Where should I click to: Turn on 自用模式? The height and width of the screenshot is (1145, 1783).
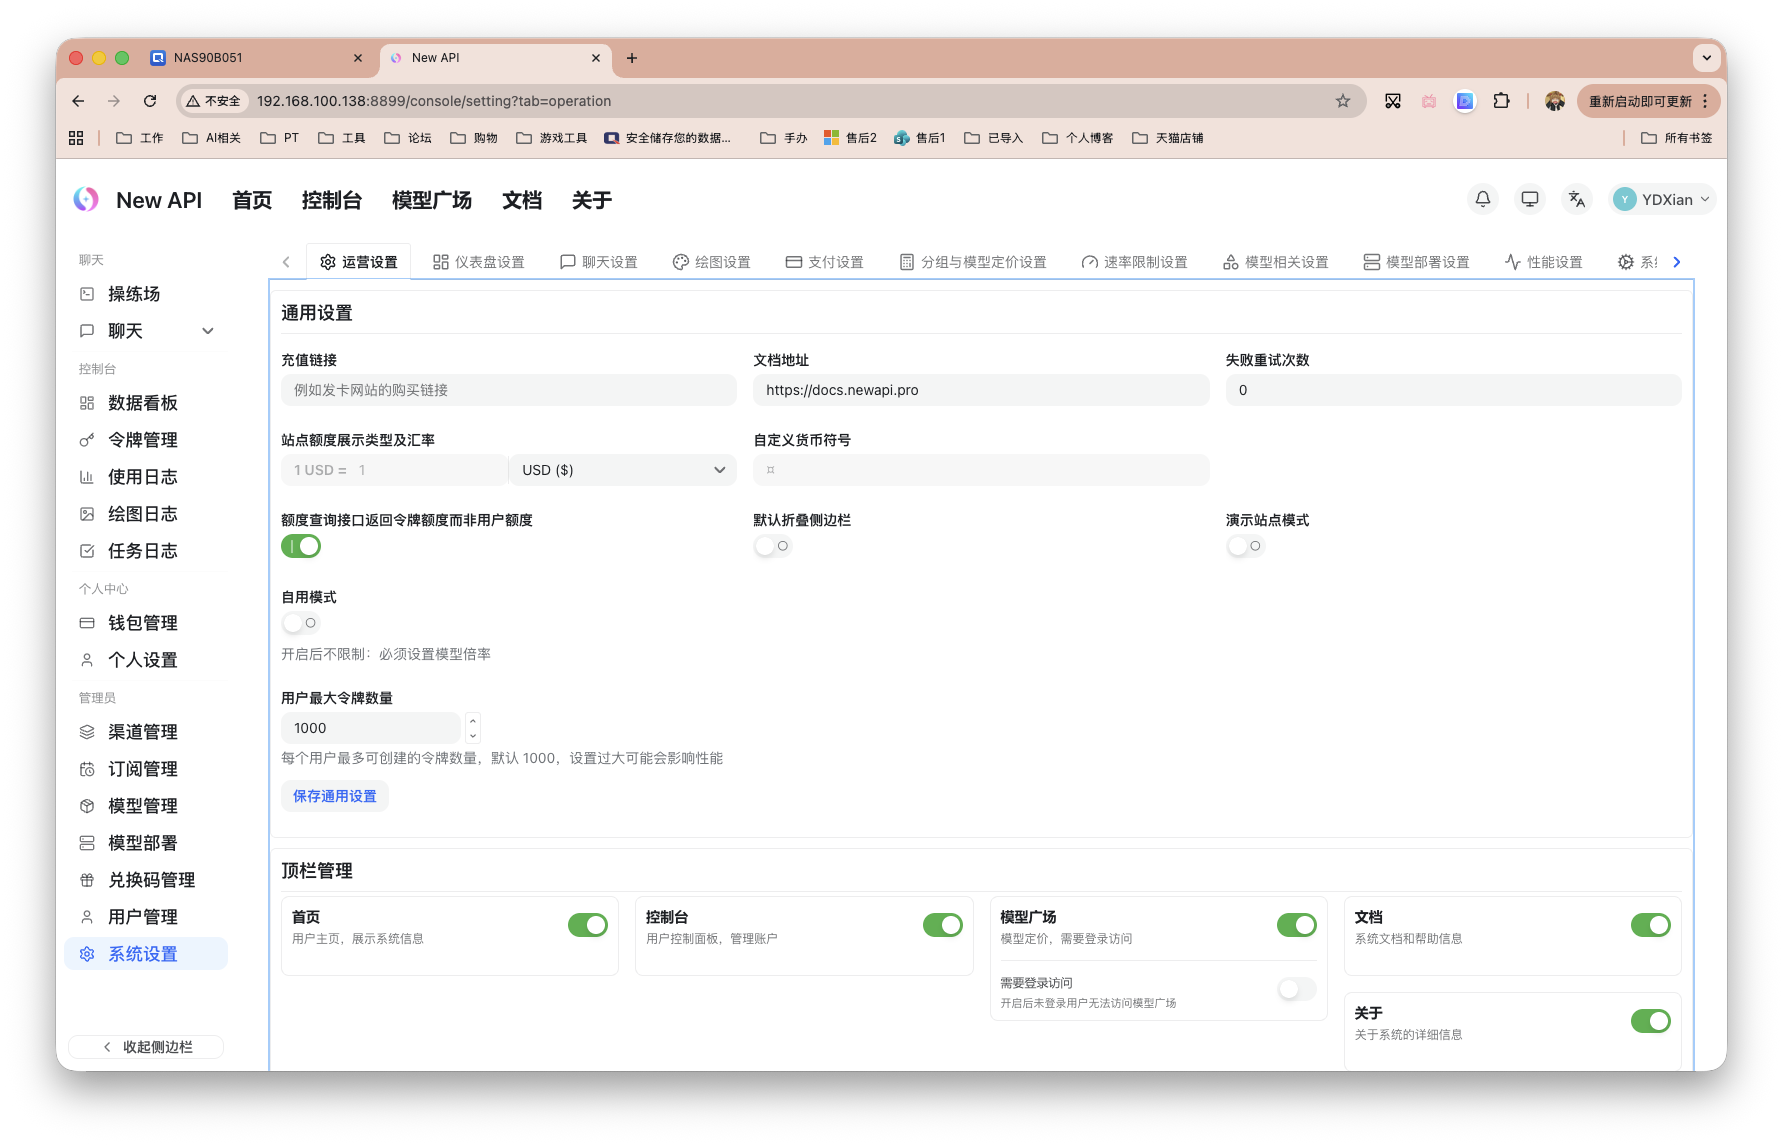click(300, 622)
